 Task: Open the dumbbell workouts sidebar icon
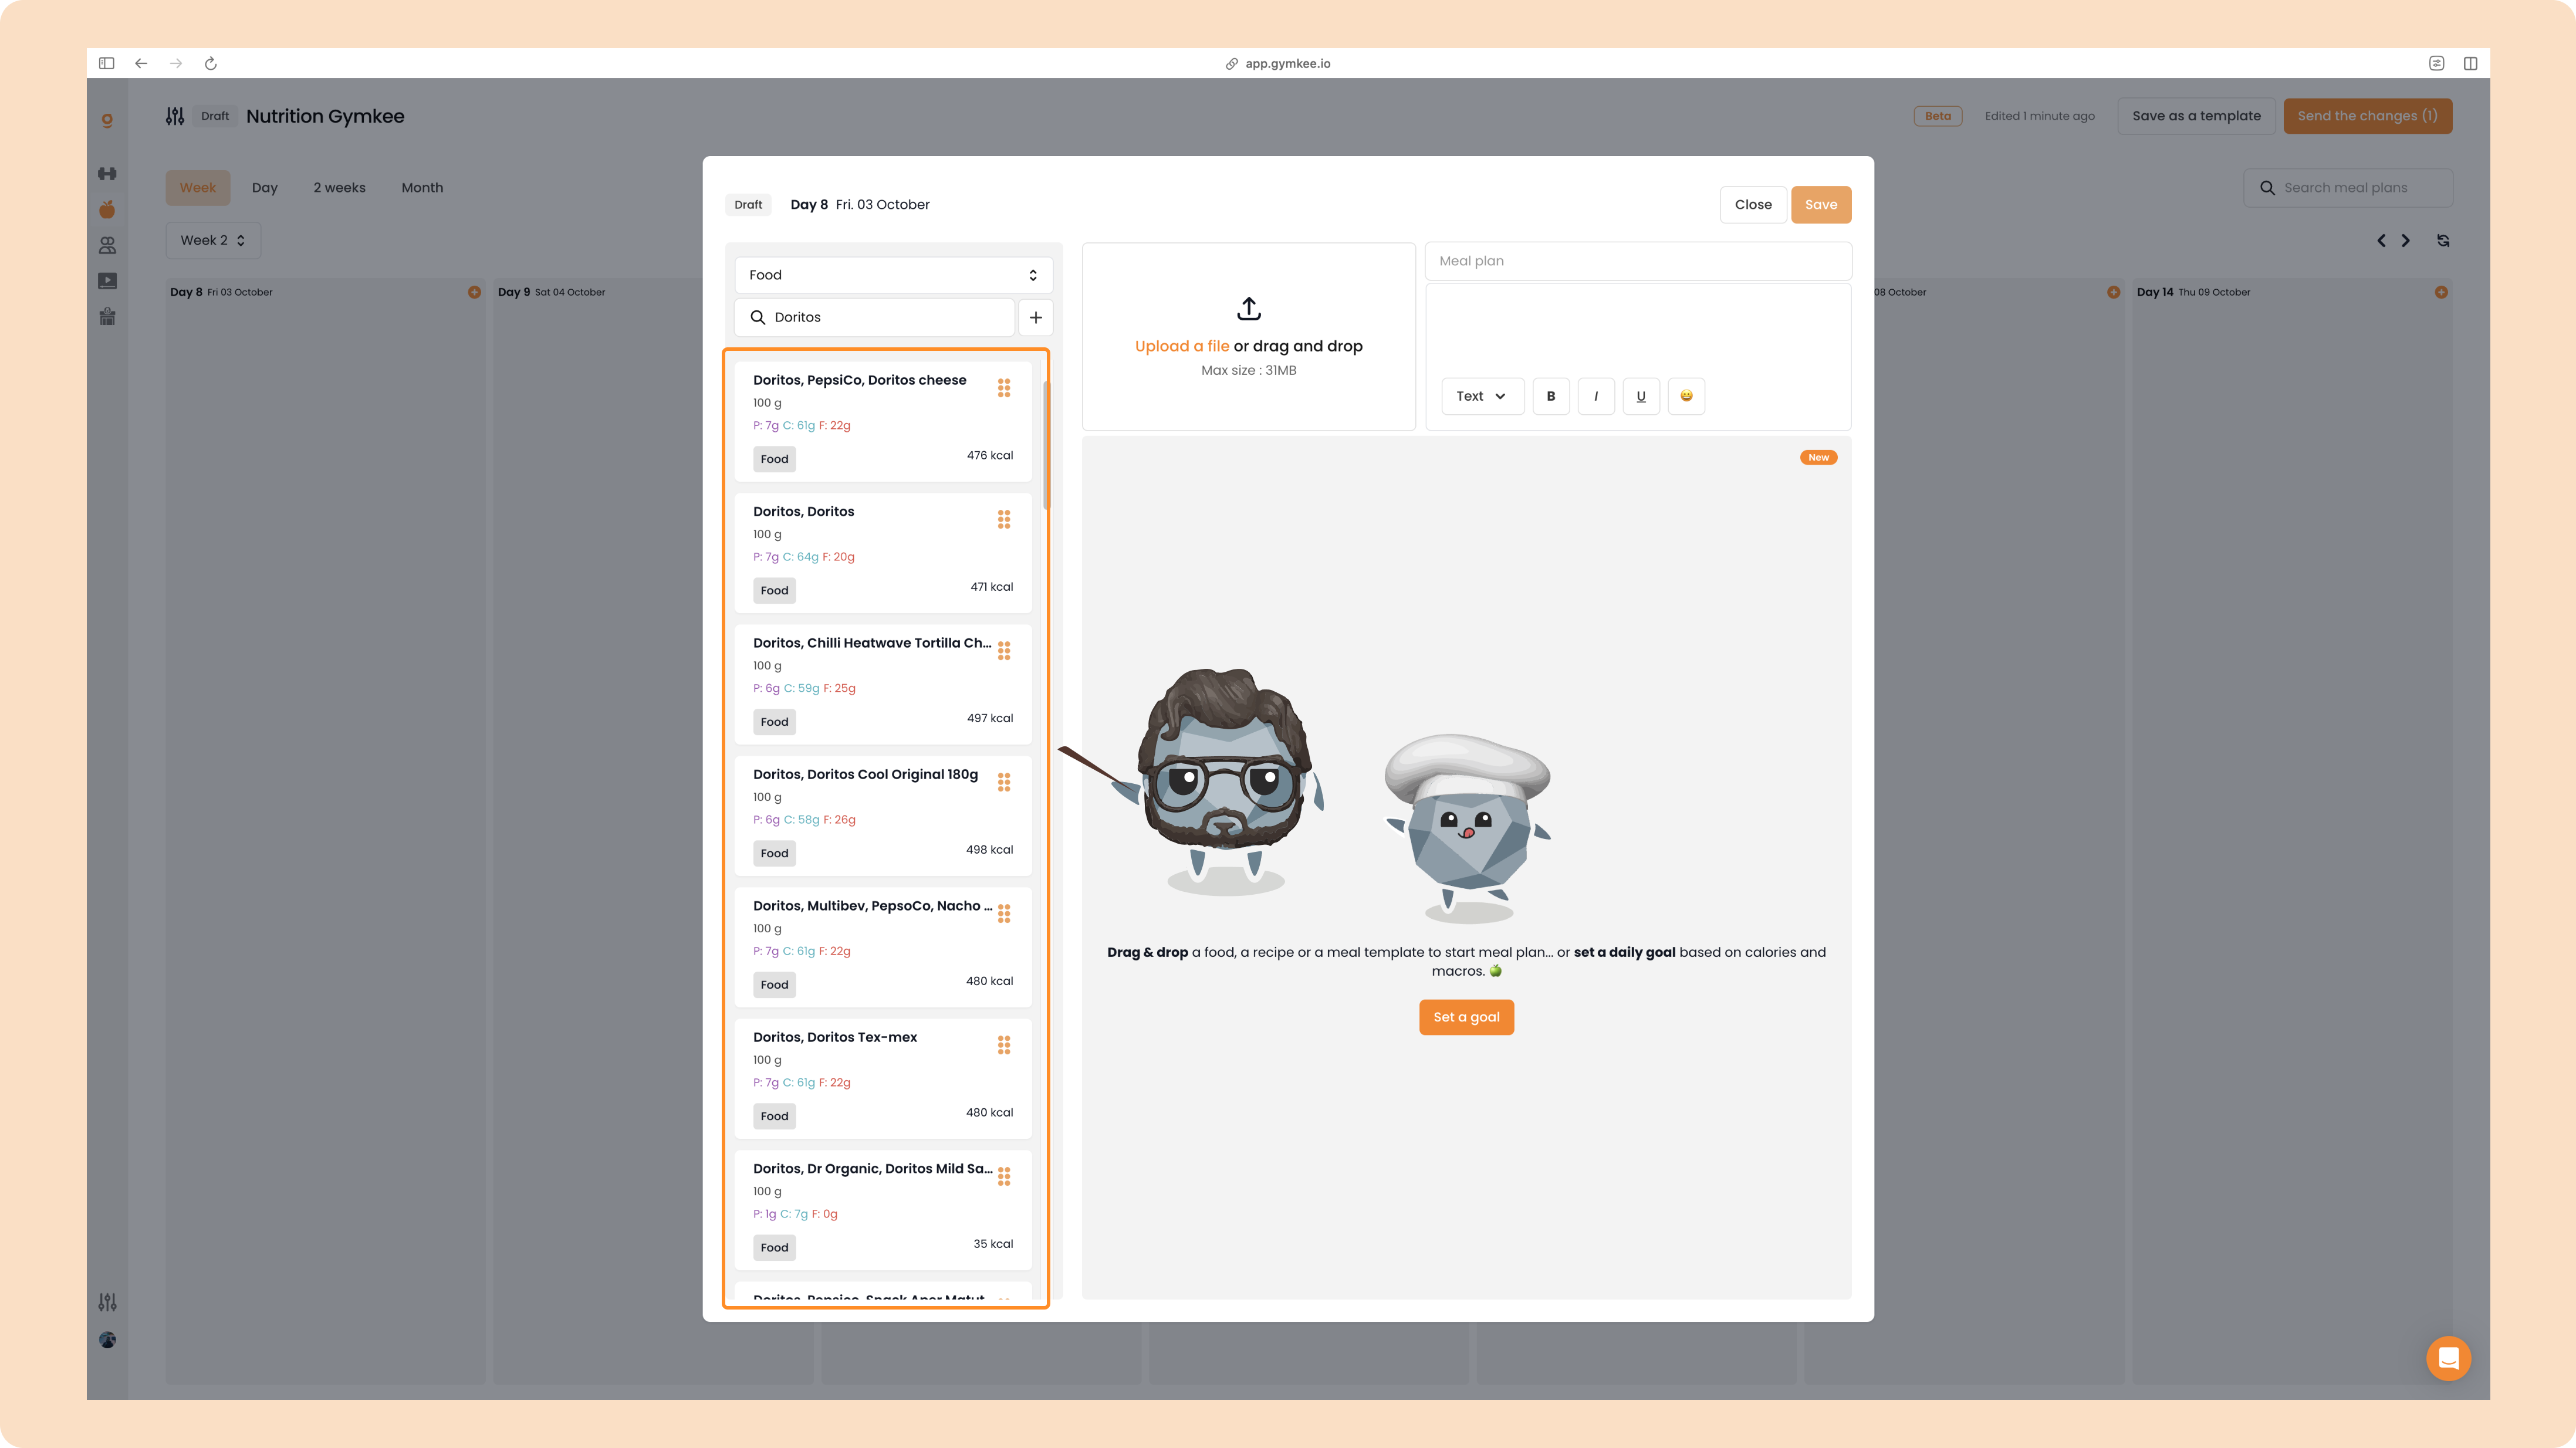107,174
